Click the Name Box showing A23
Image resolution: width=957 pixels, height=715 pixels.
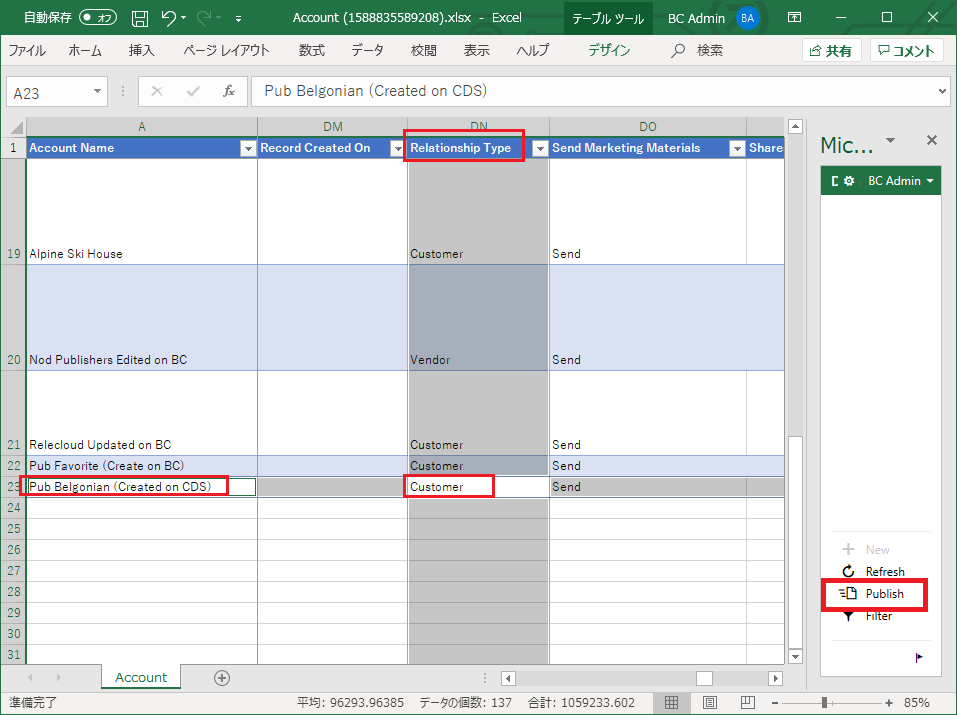point(49,92)
